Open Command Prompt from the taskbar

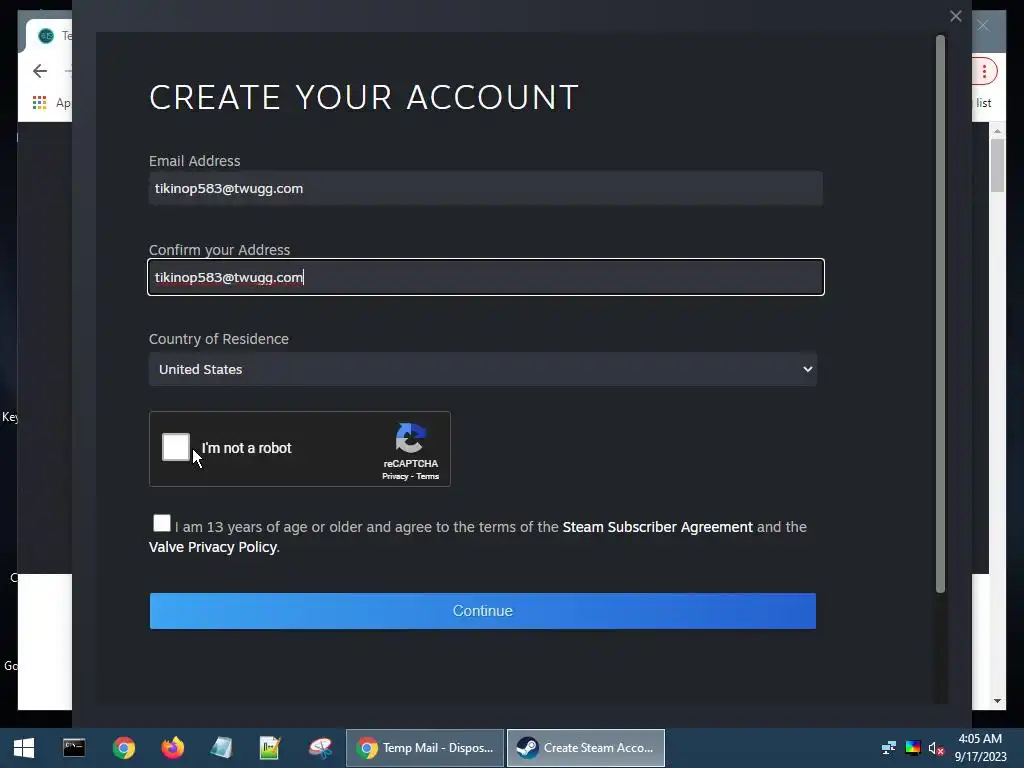coord(74,748)
